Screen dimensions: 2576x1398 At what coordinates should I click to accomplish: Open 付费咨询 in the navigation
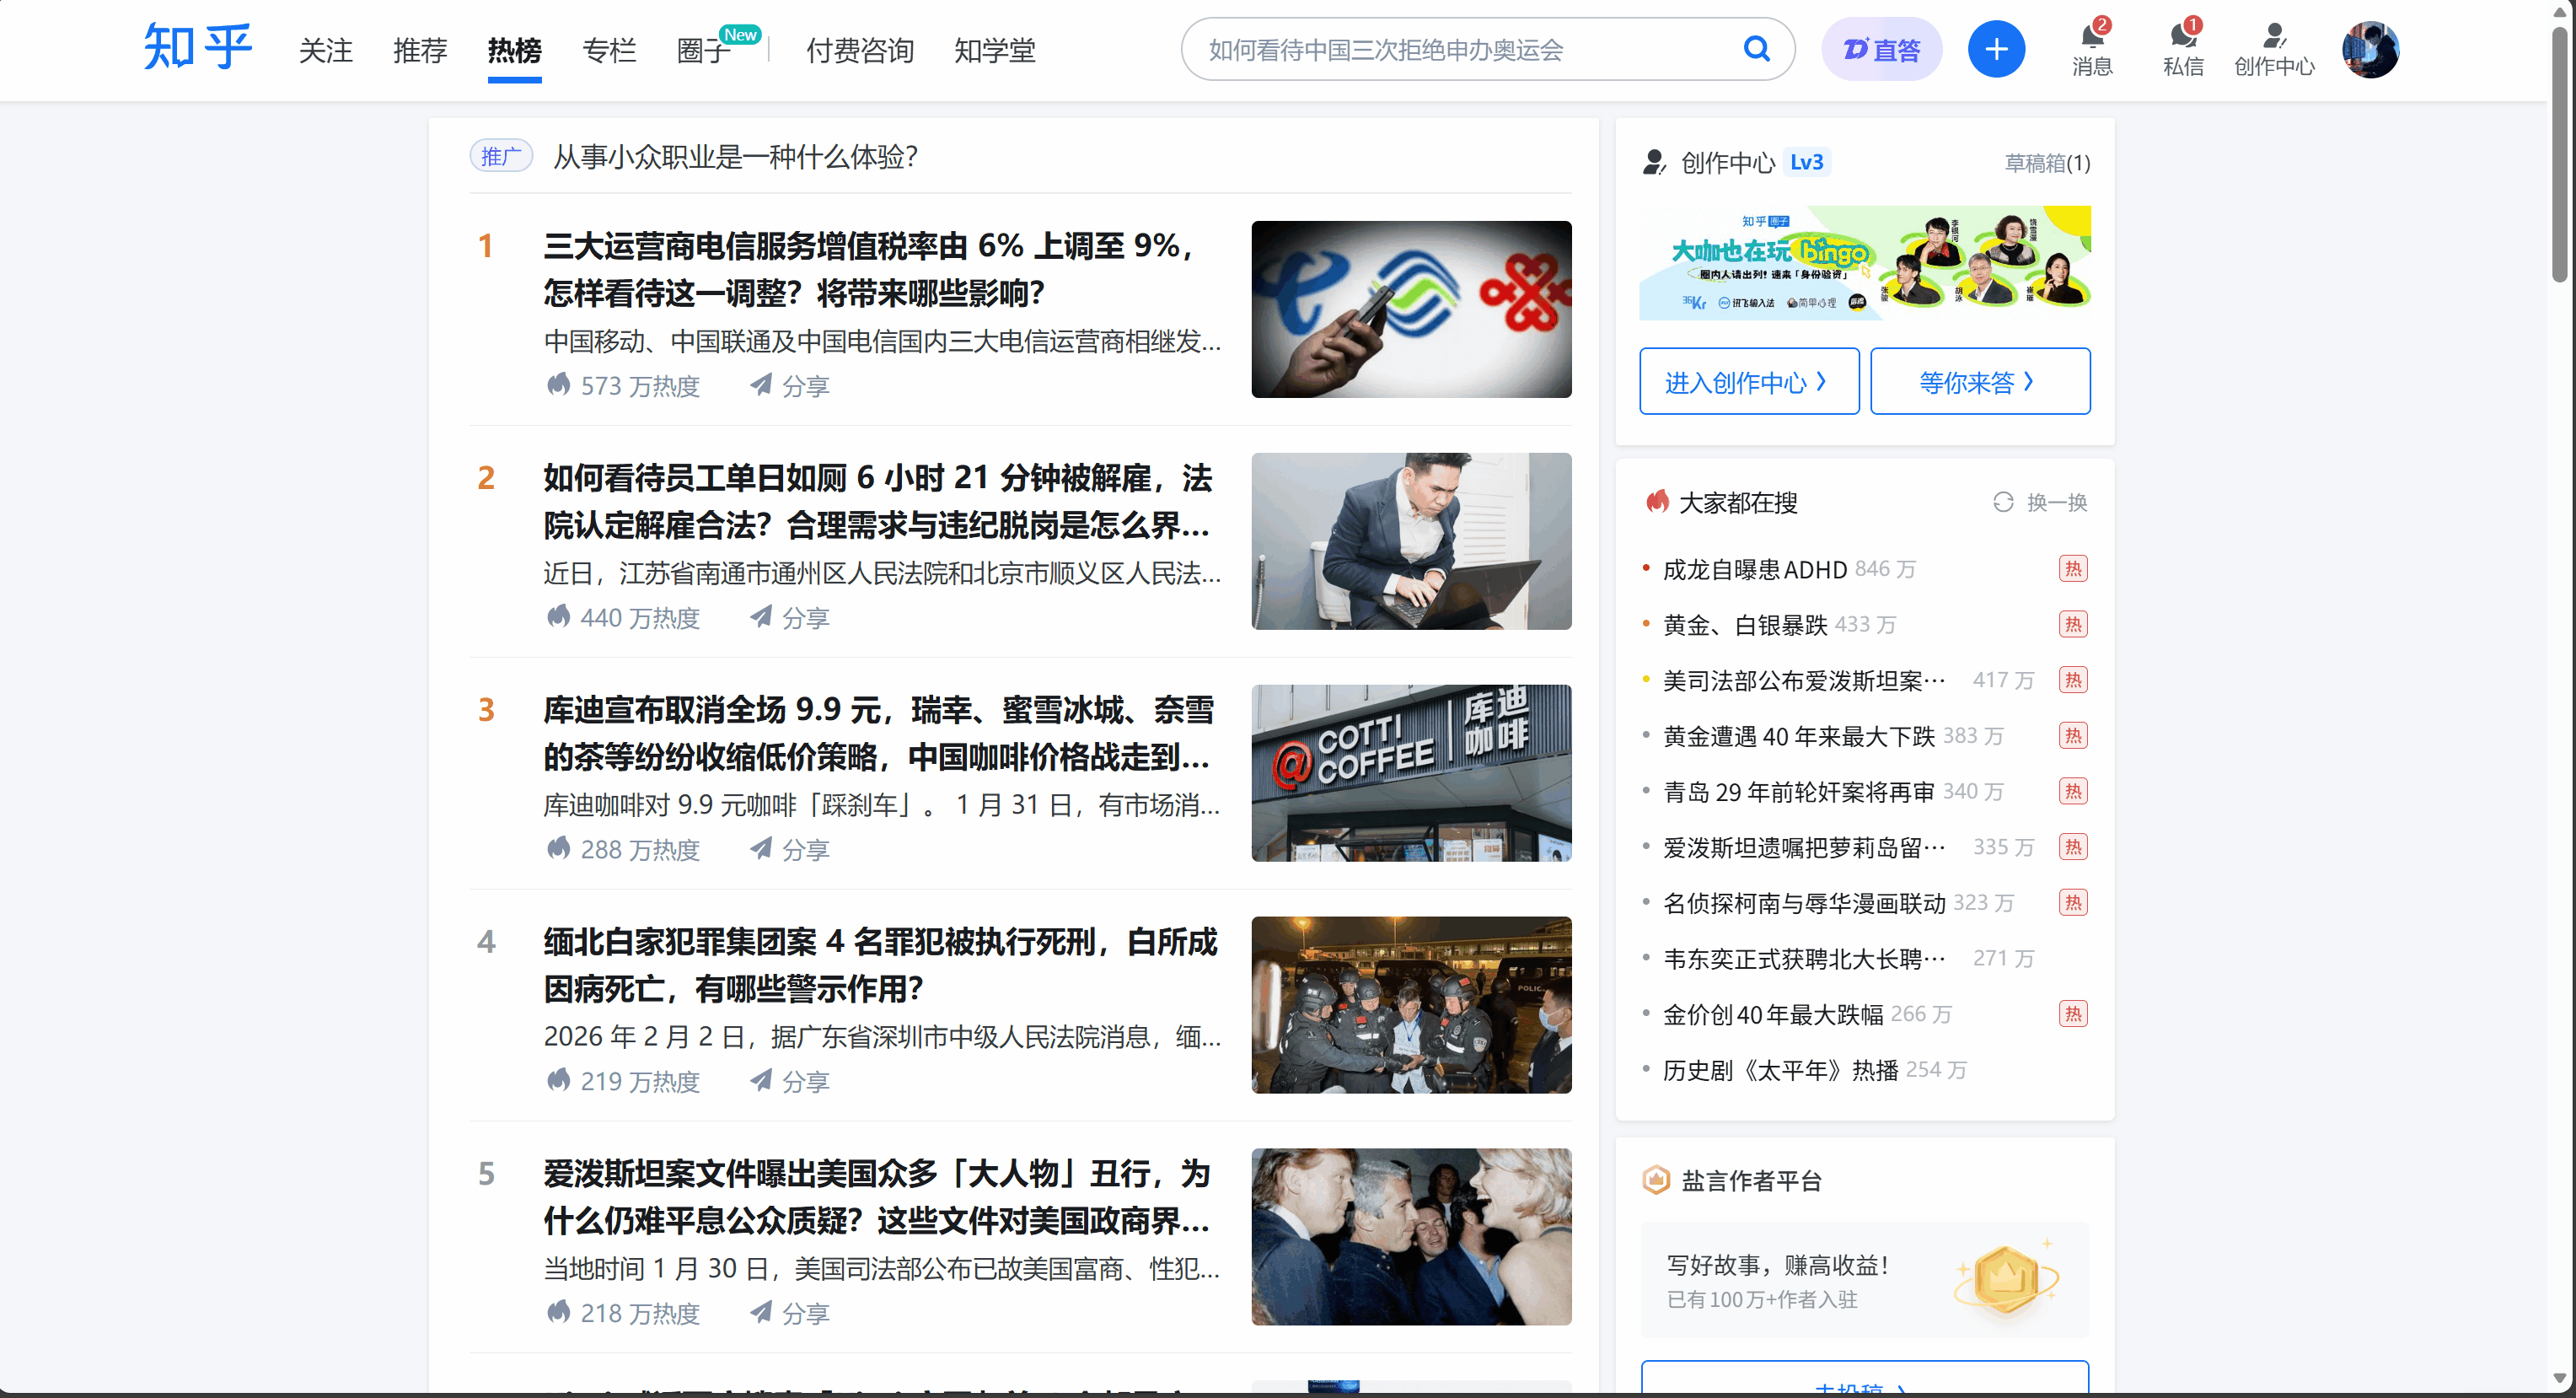click(858, 50)
